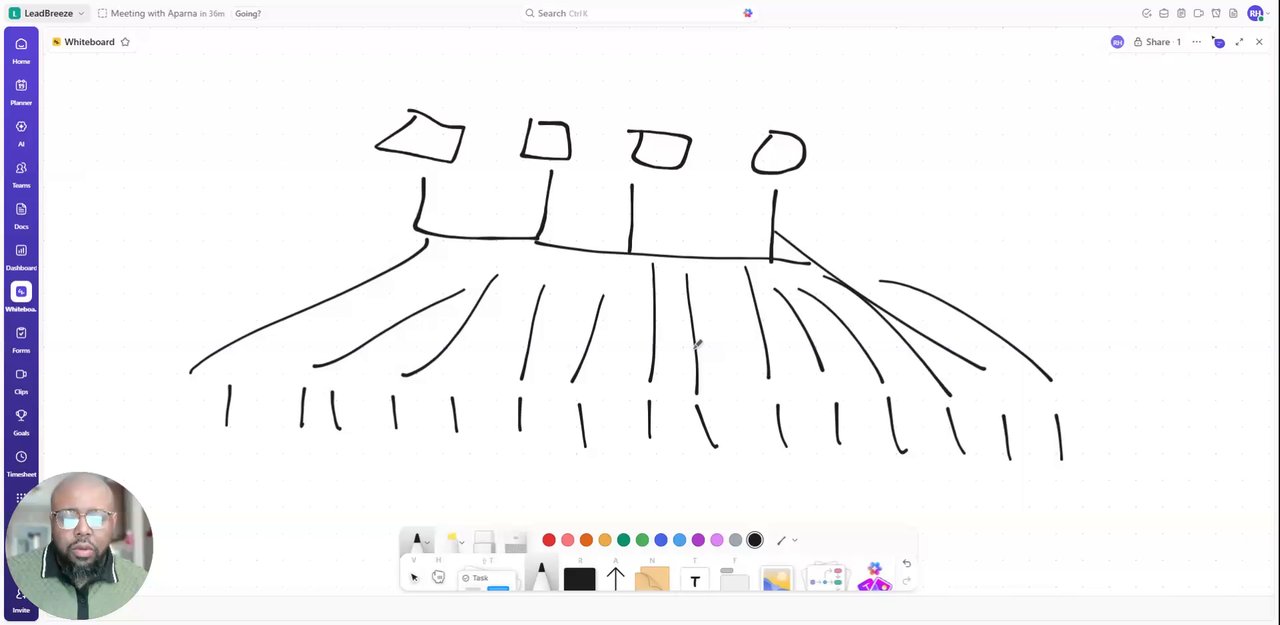Image resolution: width=1280 pixels, height=625 pixels.
Task: Close the whiteboard view
Action: point(1259,42)
